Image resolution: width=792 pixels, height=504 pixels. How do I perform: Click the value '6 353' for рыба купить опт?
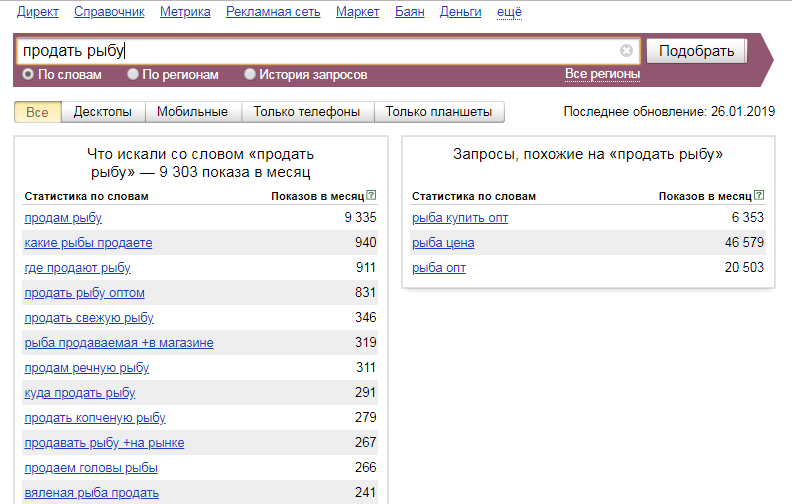coord(748,217)
